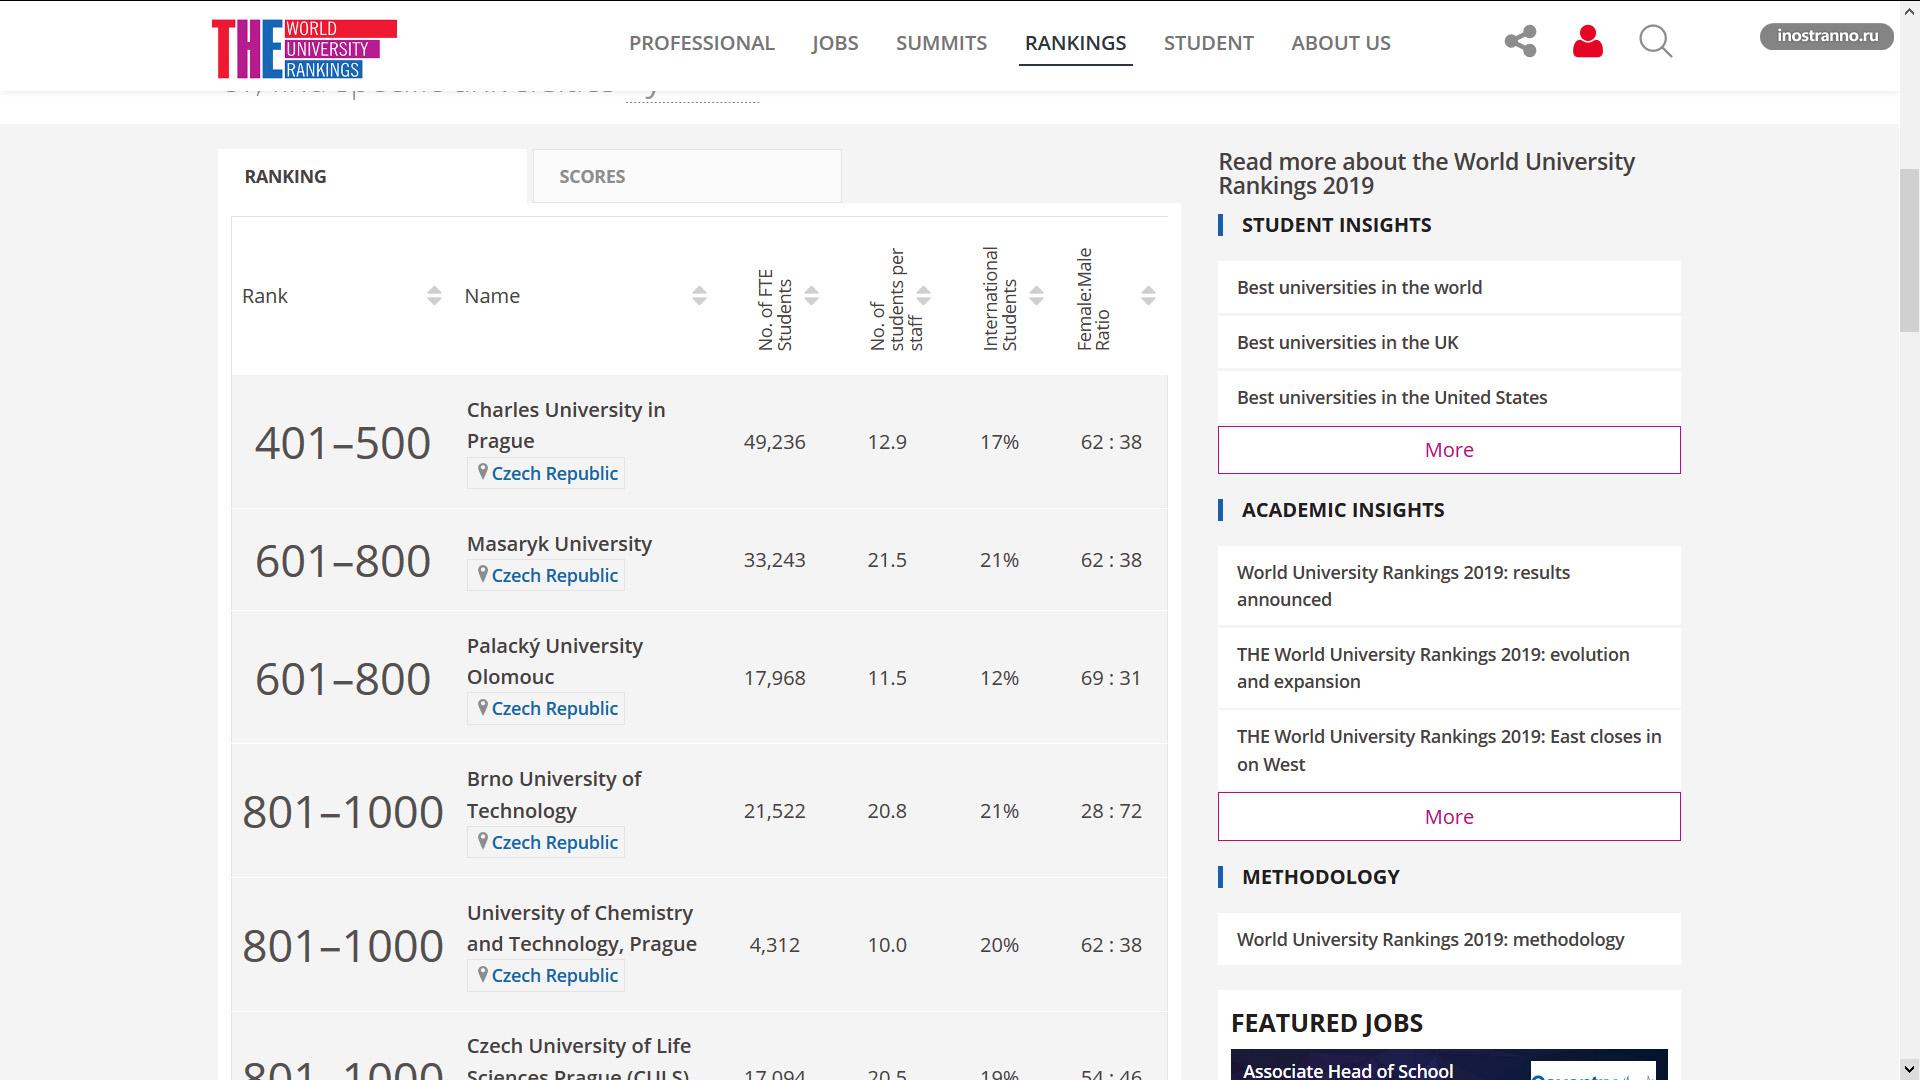Open the Student menu item
The width and height of the screenshot is (1920, 1080).
[x=1208, y=43]
